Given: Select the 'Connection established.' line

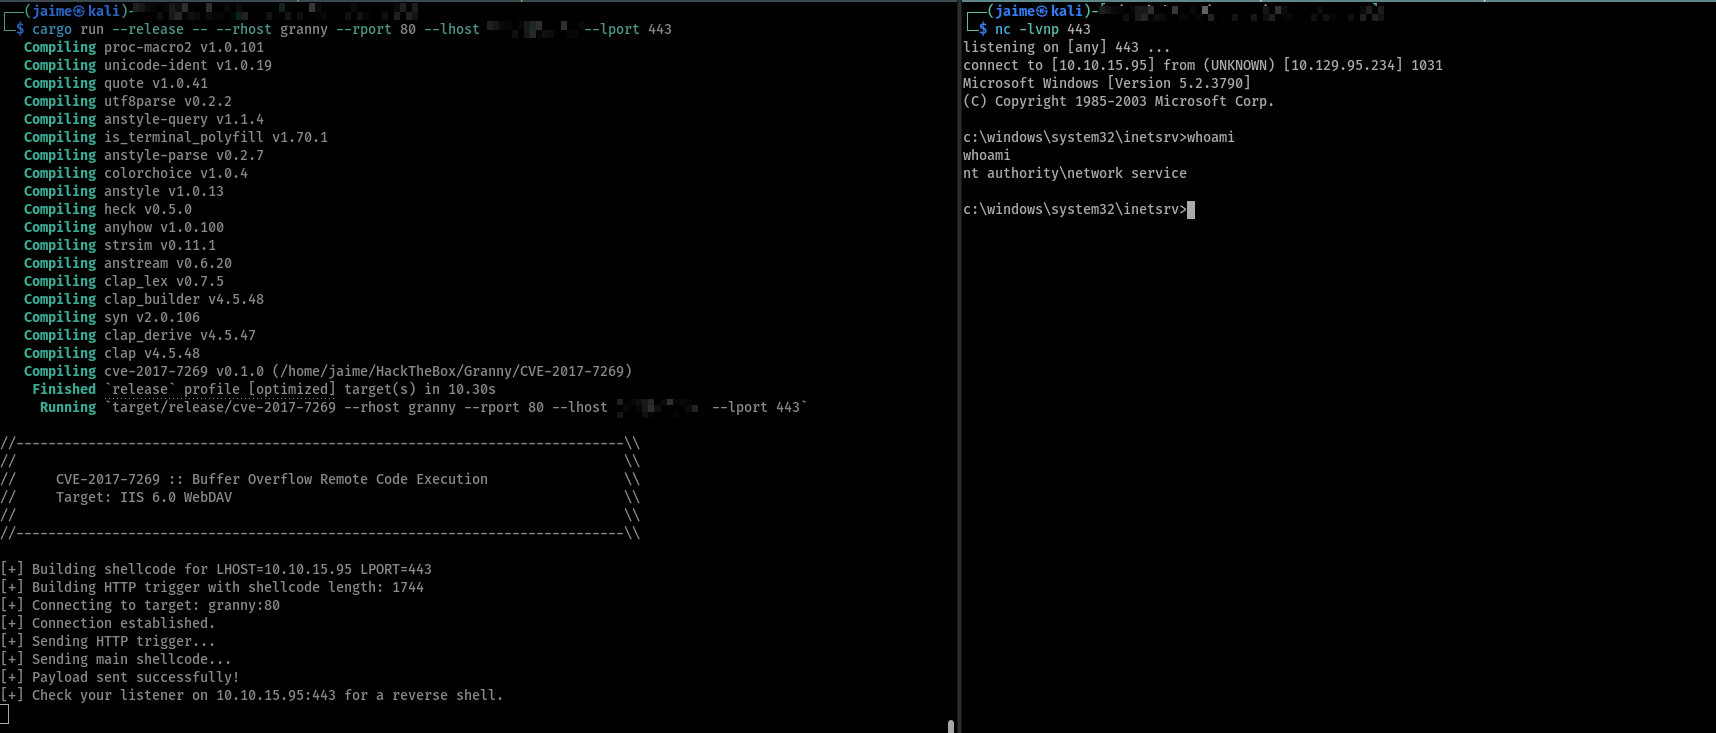Looking at the screenshot, I should 108,623.
